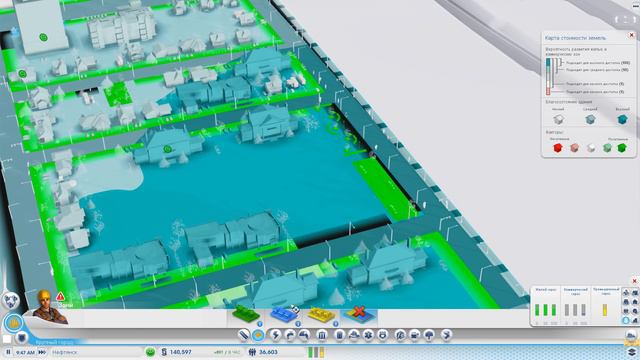Select the highlighted land value data map icon
The image size is (640, 360).
pos(626,320)
